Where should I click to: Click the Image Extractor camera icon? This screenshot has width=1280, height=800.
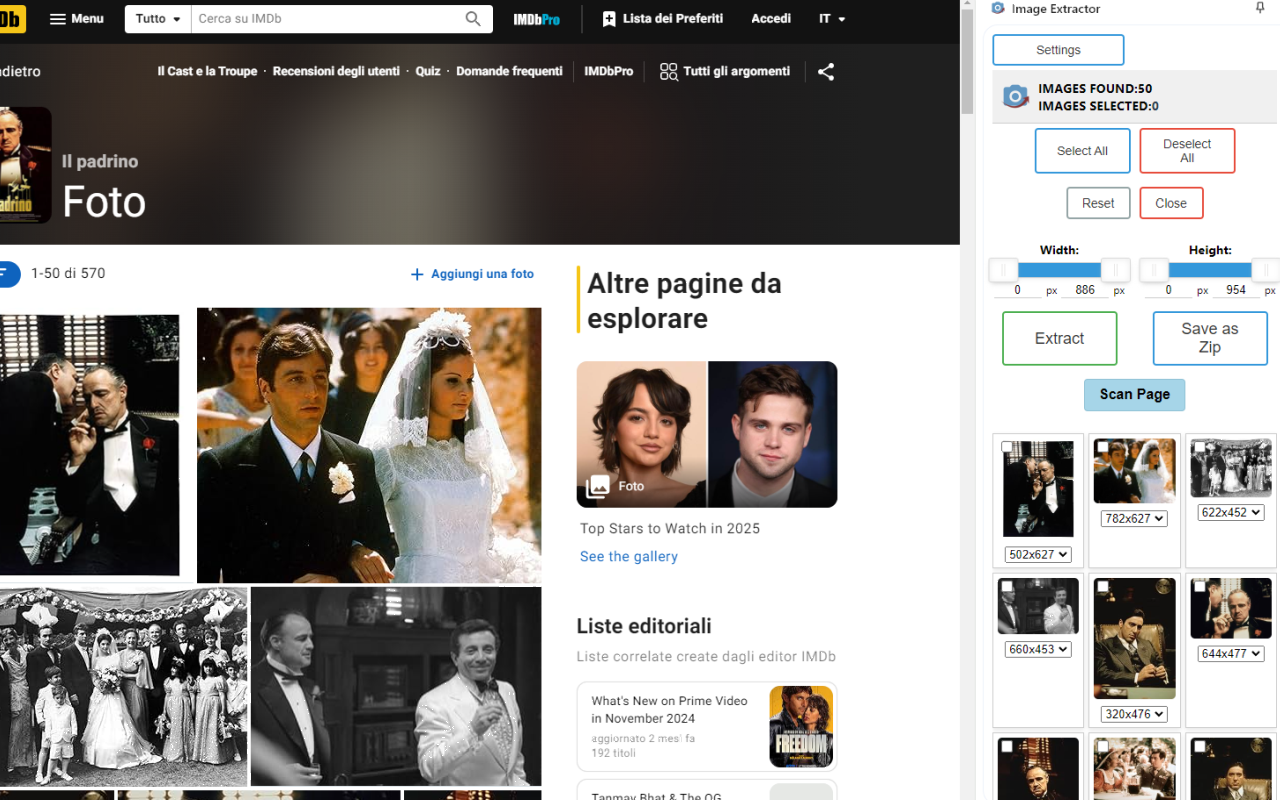tap(1015, 96)
